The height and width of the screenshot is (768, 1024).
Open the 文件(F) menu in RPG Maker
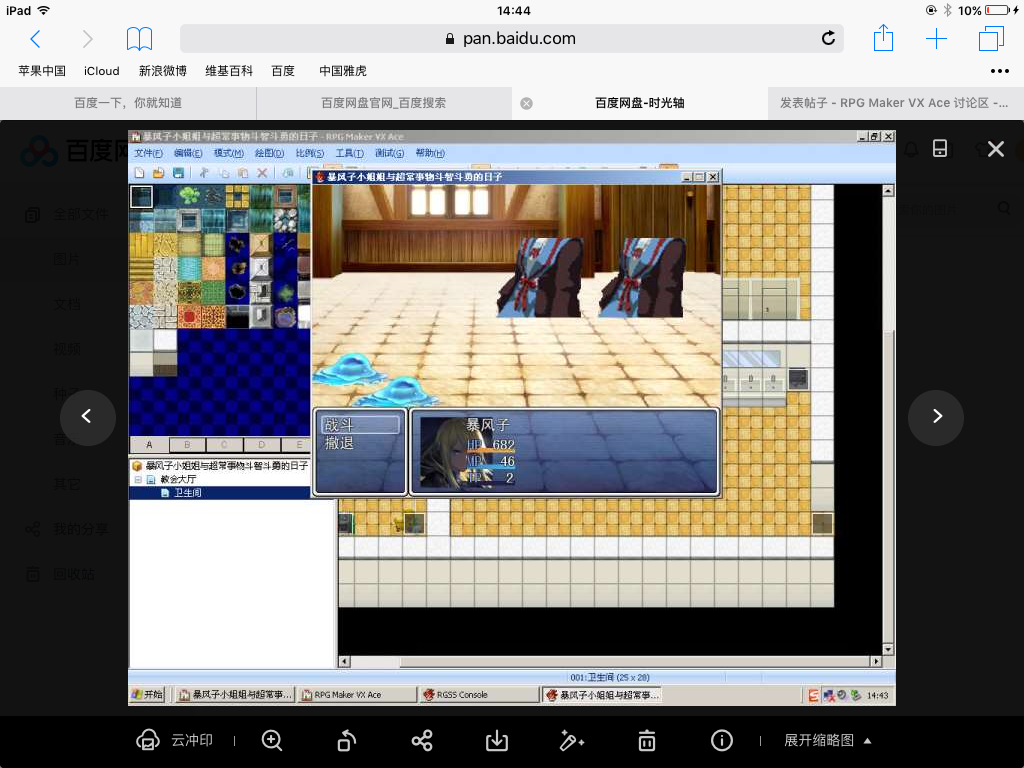pyautogui.click(x=148, y=153)
